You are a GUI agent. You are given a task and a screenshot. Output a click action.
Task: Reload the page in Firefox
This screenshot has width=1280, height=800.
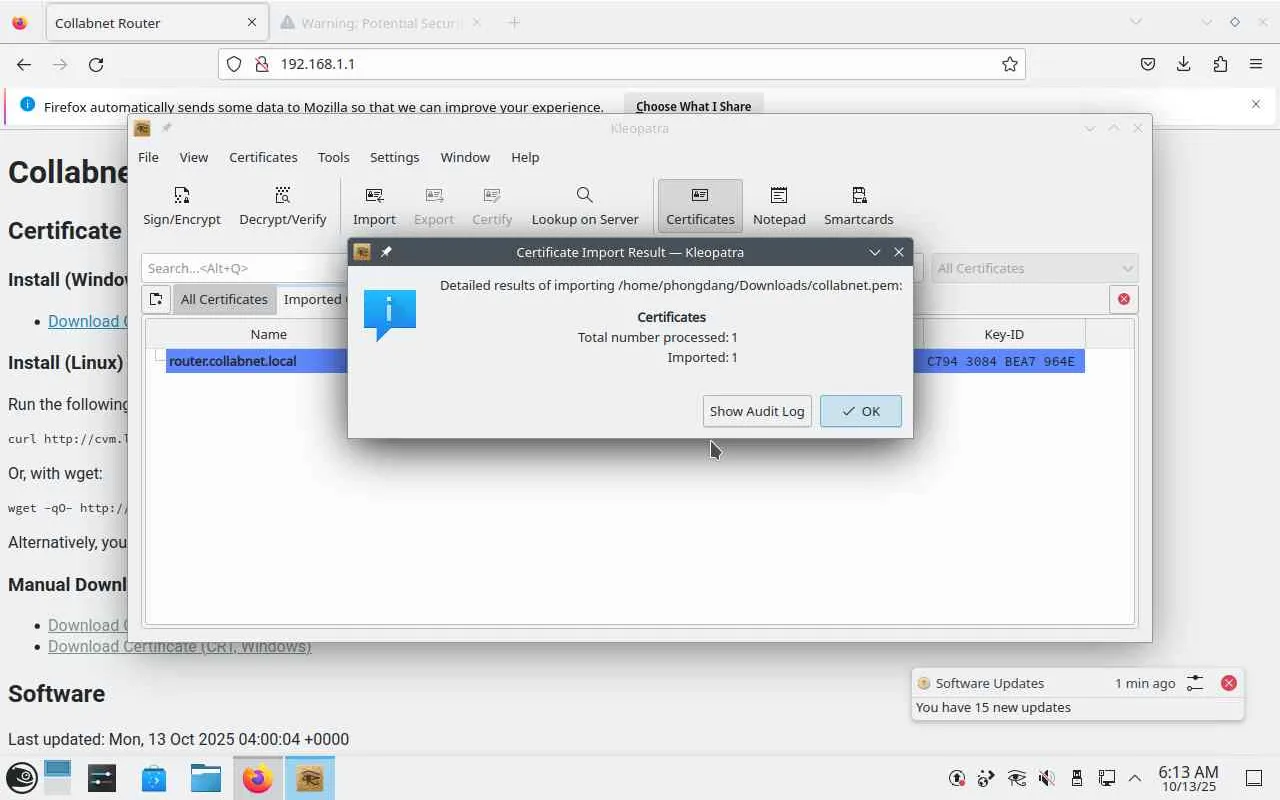[x=96, y=64]
